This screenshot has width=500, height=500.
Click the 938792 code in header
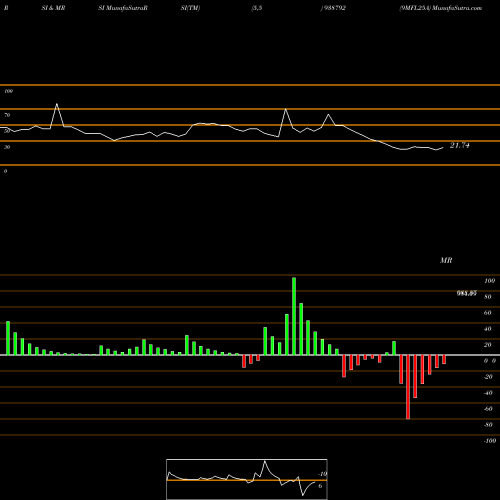[x=334, y=8]
